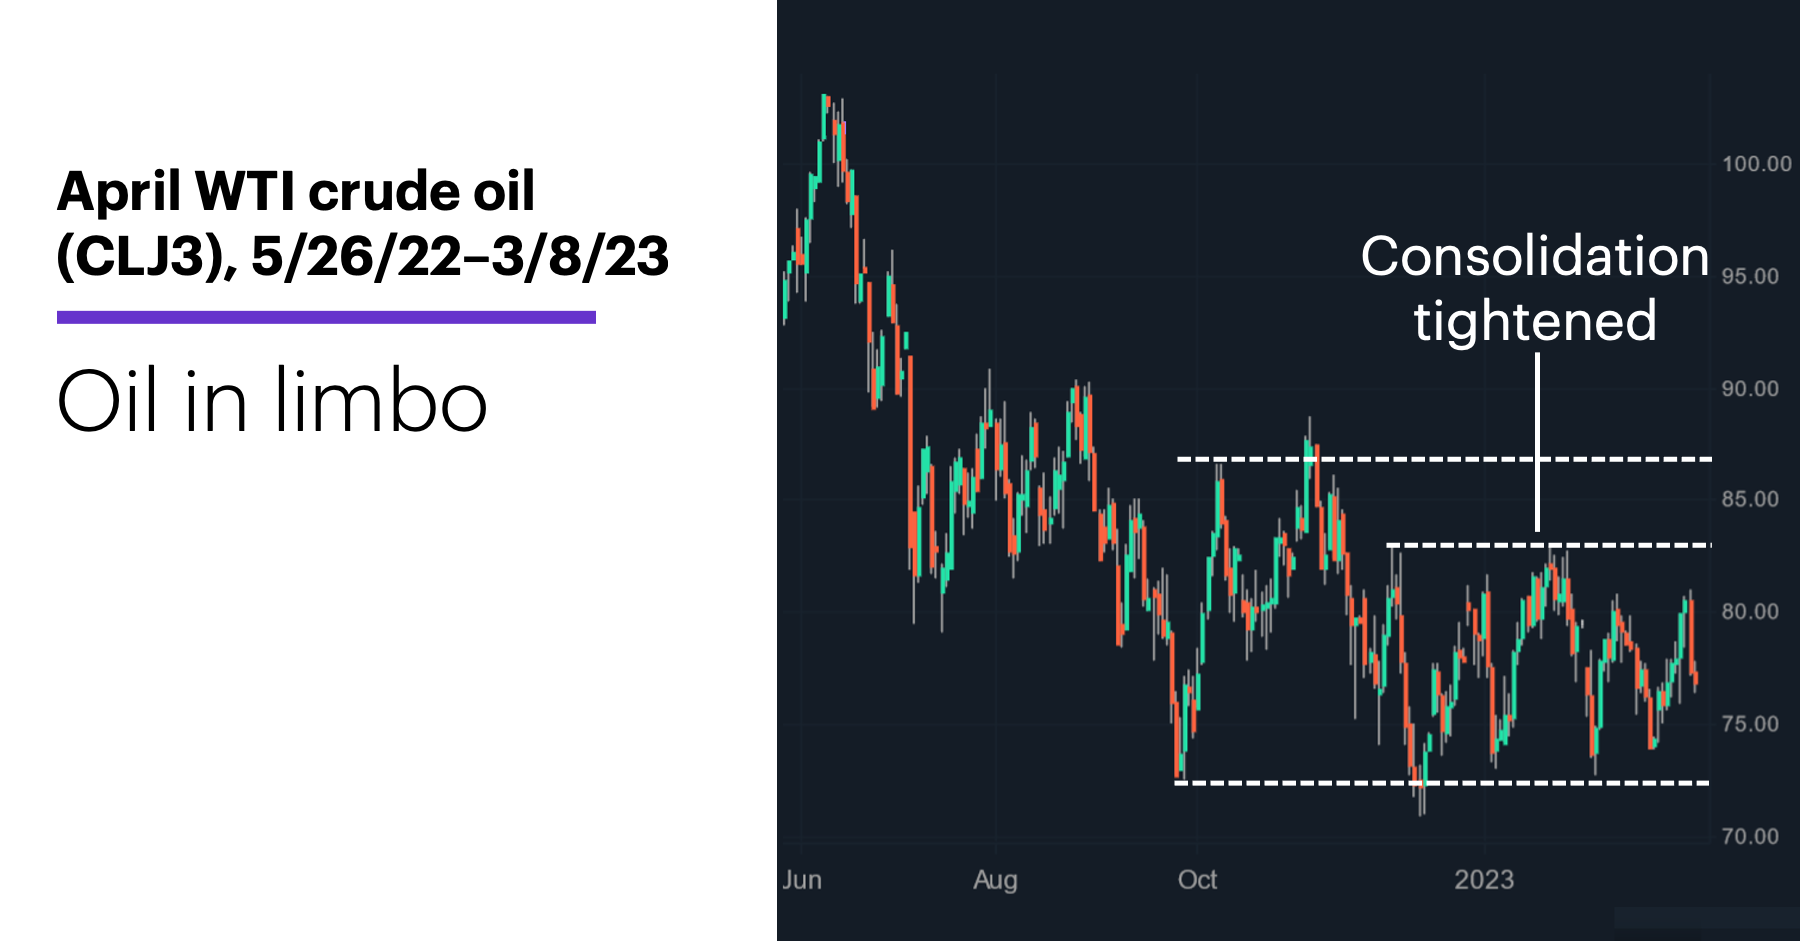Image resolution: width=1800 pixels, height=941 pixels.
Task: Click the 90.00 price axis label
Action: click(x=1750, y=389)
